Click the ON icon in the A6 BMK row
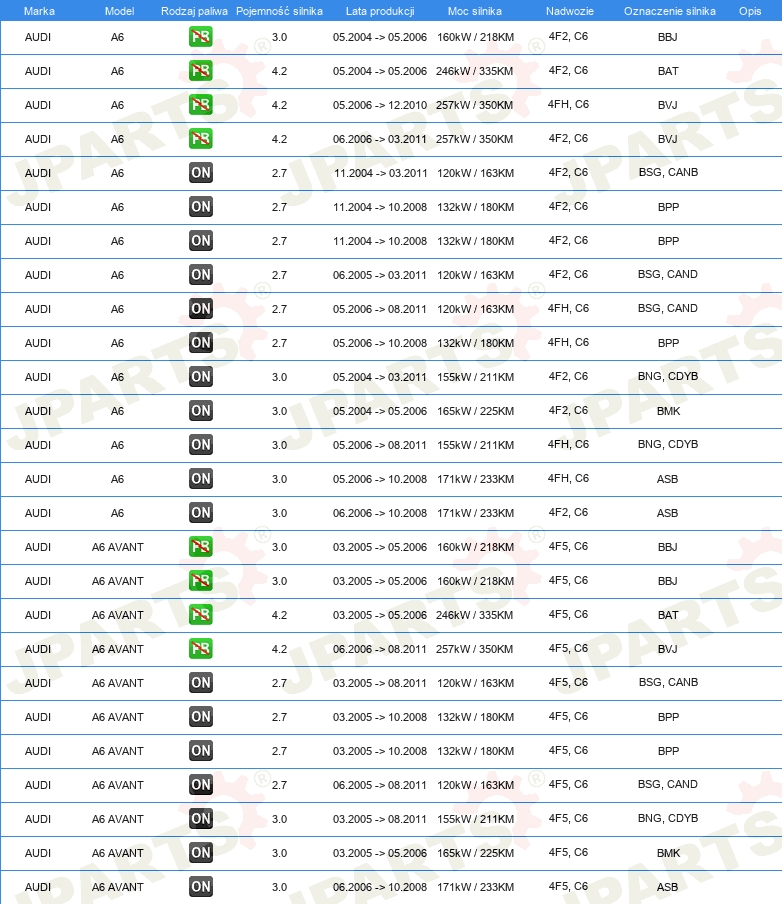The height and width of the screenshot is (904, 782). [x=201, y=411]
